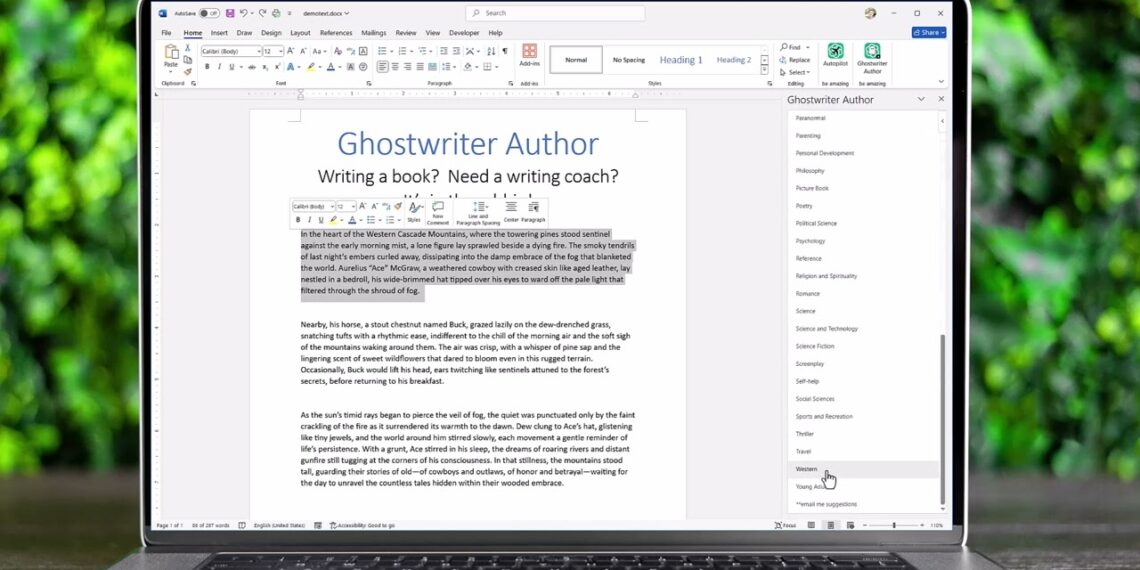Toggle Italic in the floating mini toolbar
Screen dimensions: 1140x570
309,220
